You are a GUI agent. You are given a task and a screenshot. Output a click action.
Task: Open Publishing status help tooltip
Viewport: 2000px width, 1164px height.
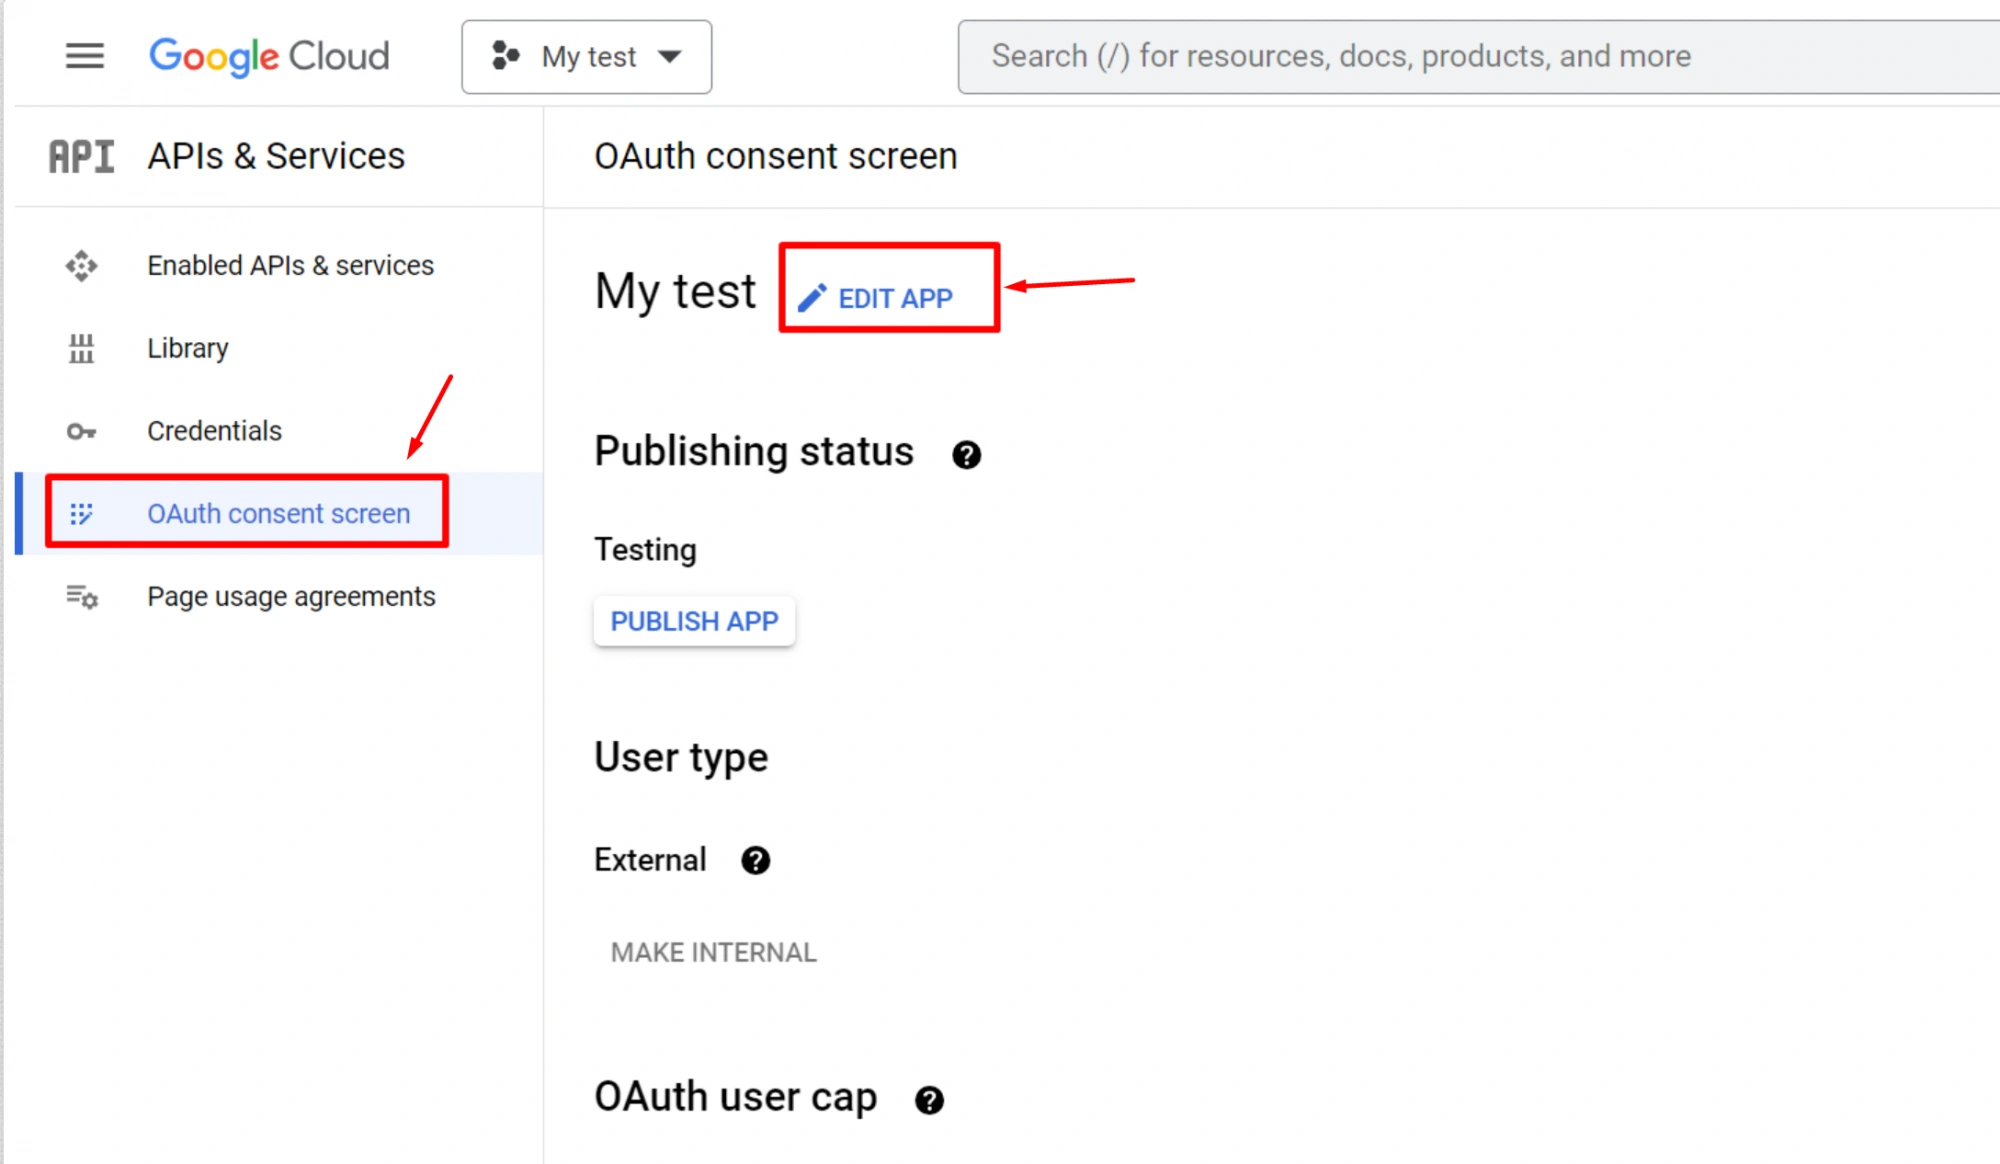(x=966, y=455)
